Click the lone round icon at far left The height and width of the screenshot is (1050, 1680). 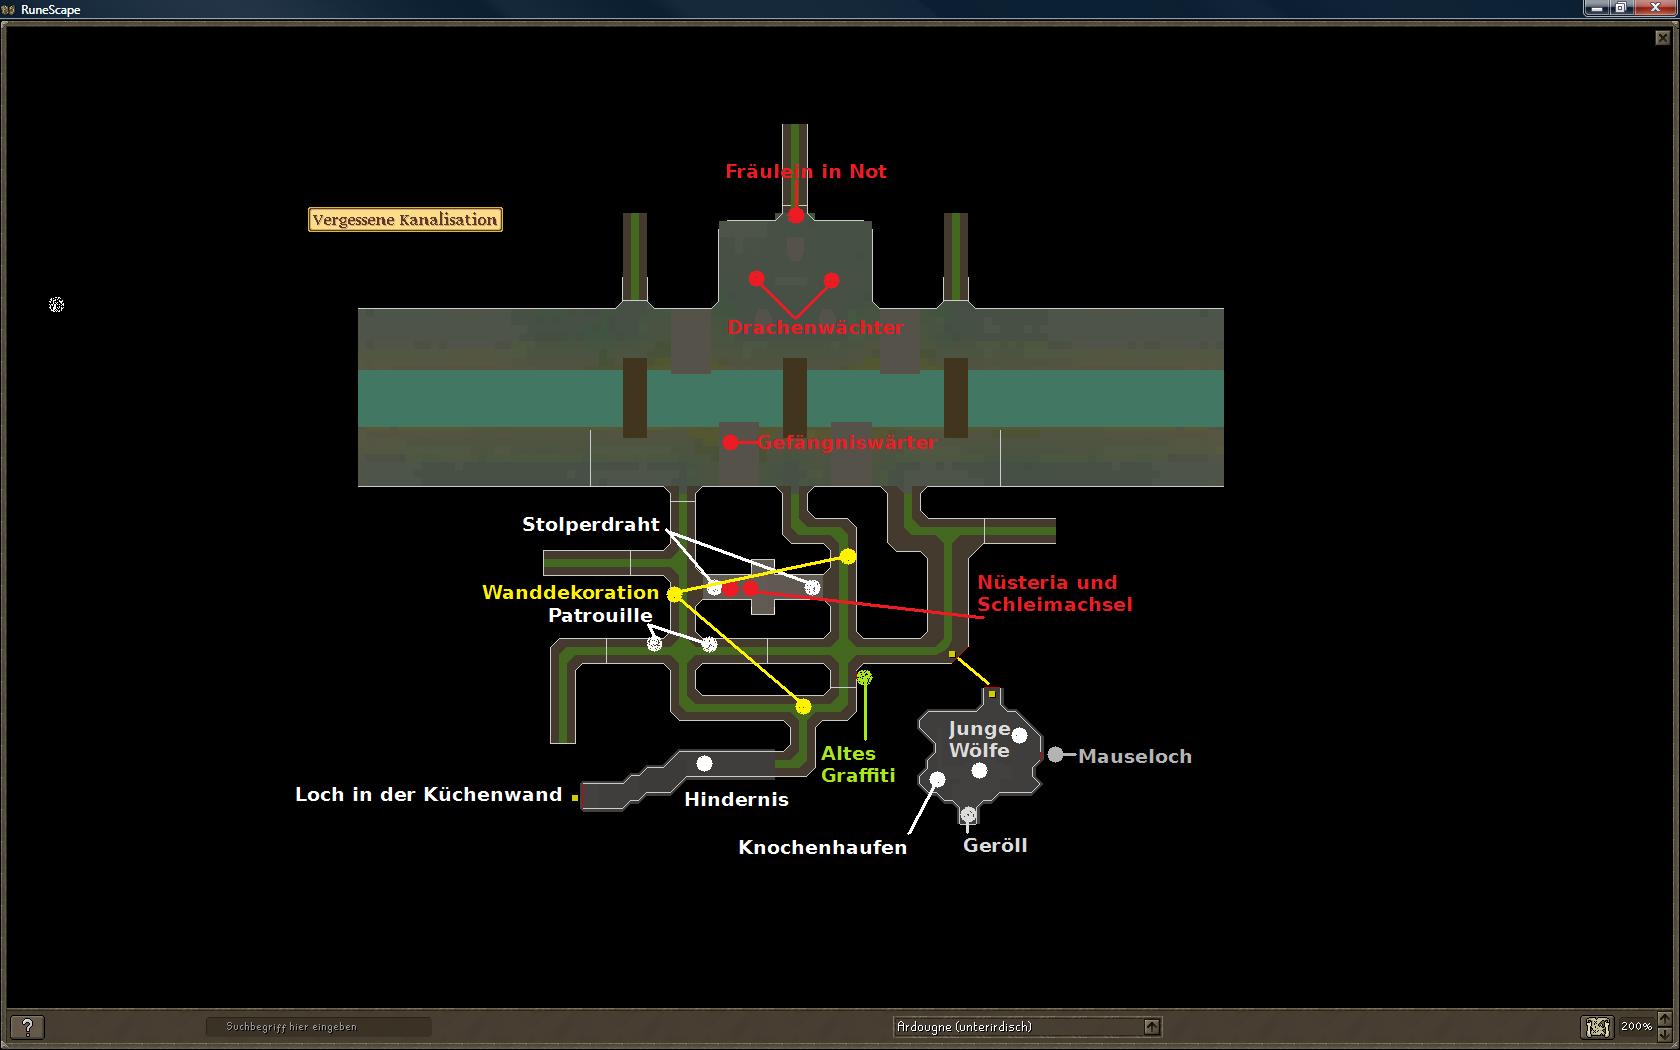pyautogui.click(x=56, y=305)
